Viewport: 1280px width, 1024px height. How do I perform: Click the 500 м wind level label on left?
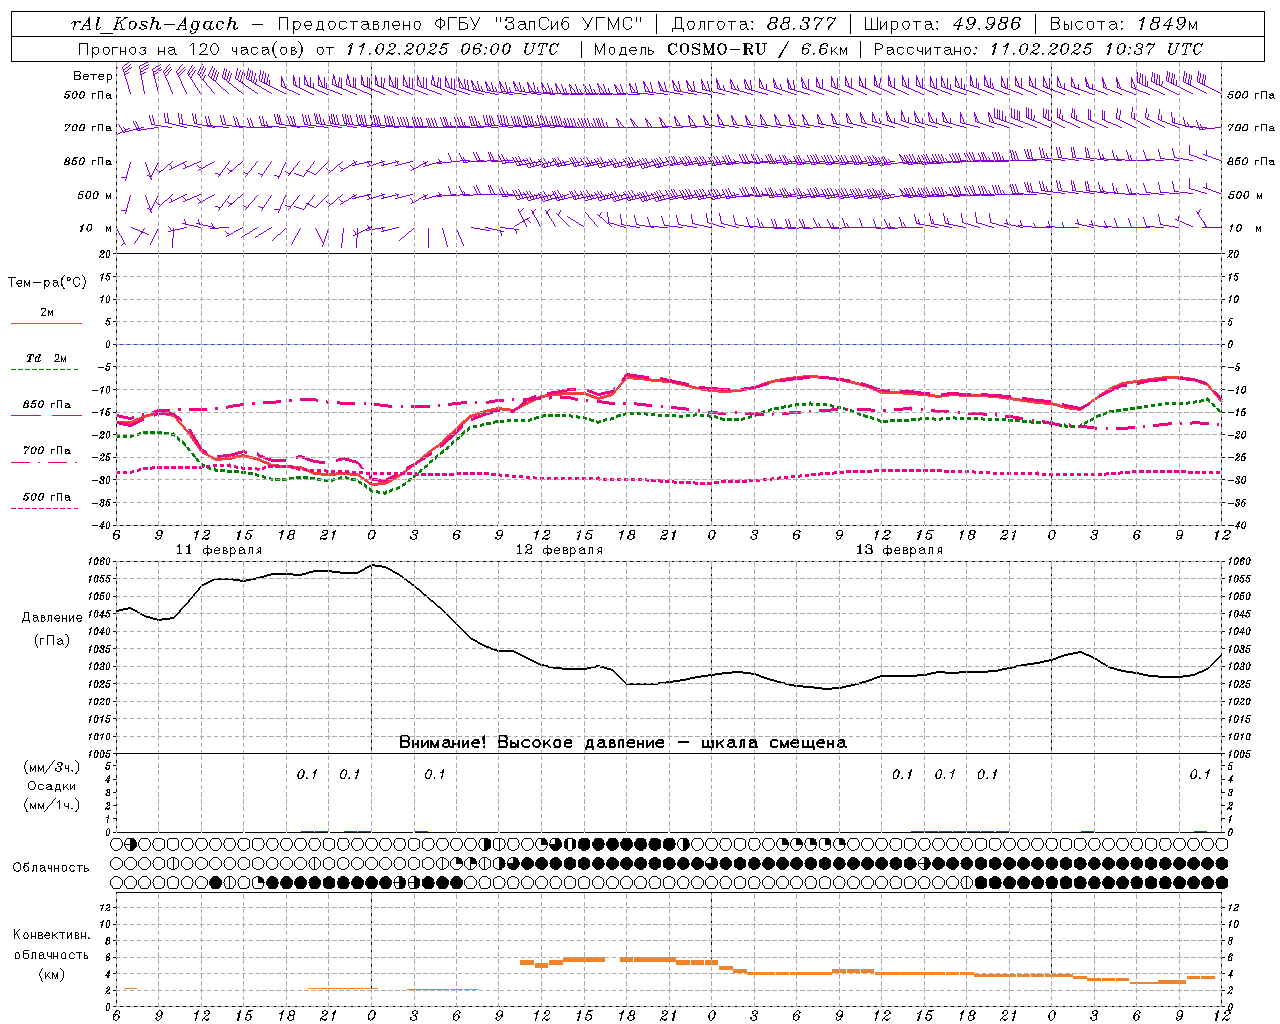pyautogui.click(x=95, y=195)
